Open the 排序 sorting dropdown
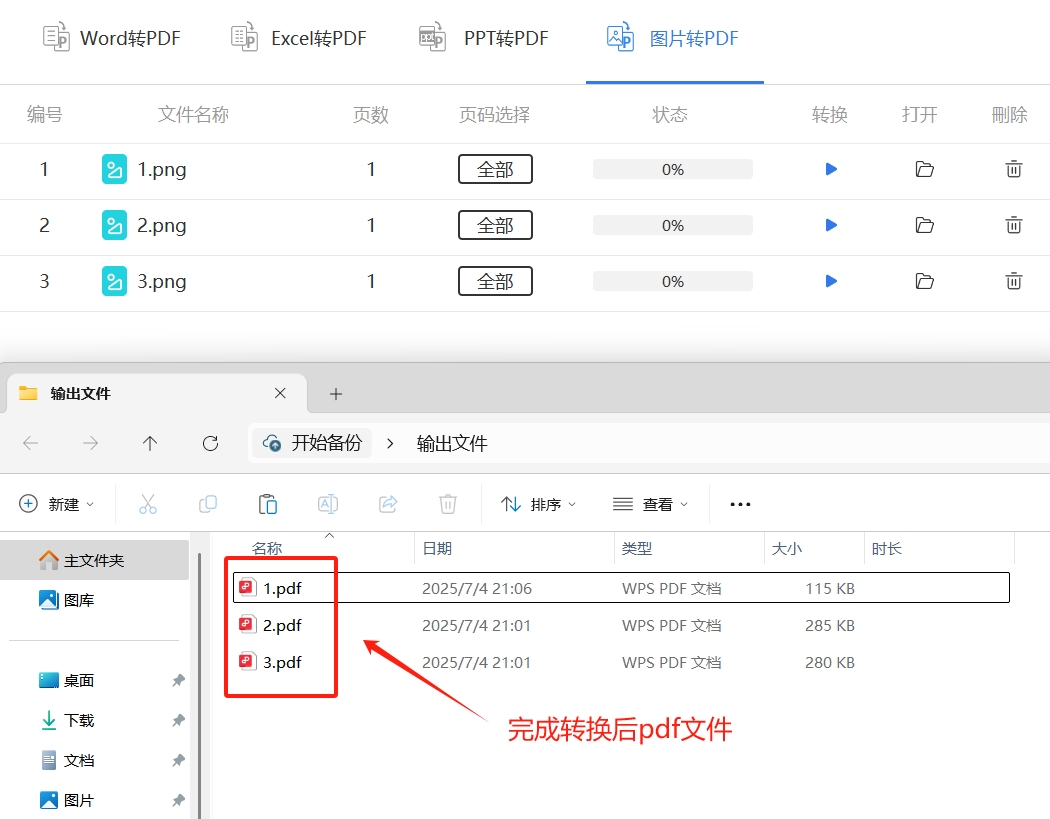Screen dimensions: 1050x819 pyautogui.click(x=539, y=504)
